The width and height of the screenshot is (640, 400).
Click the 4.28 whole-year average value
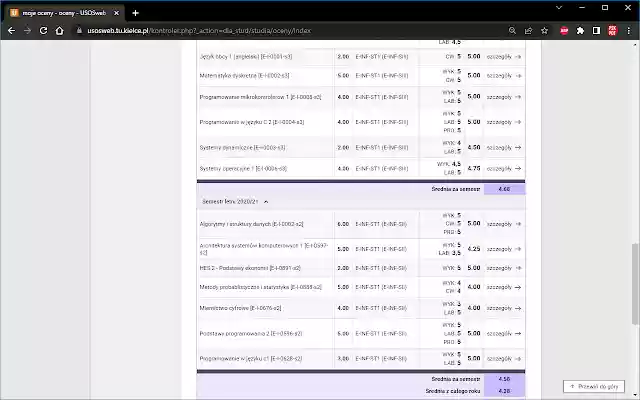504,391
